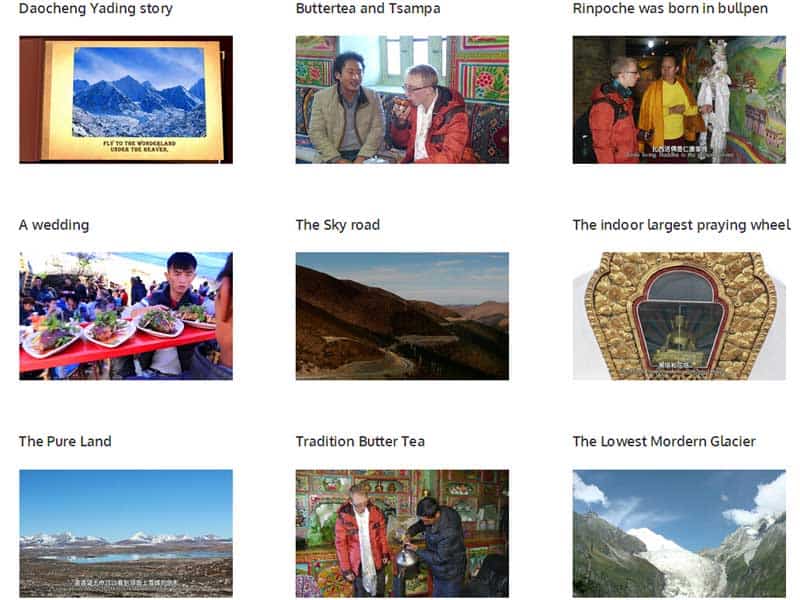Viewport: 800px width, 600px height.
Task: Click the Buttertea and Tsampa title
Action: (x=368, y=9)
